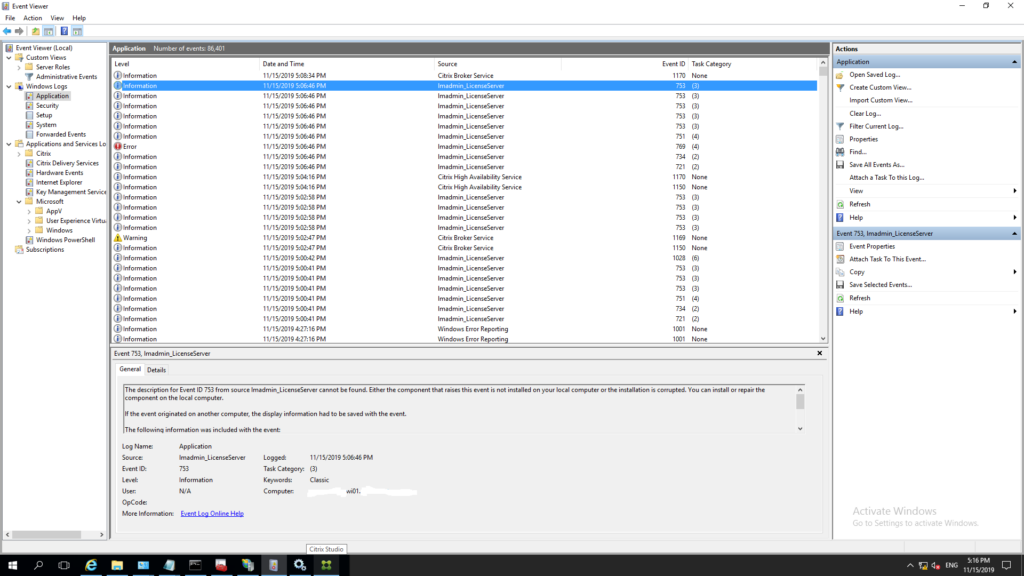Open the Event Log Online Help link

[x=212, y=513]
